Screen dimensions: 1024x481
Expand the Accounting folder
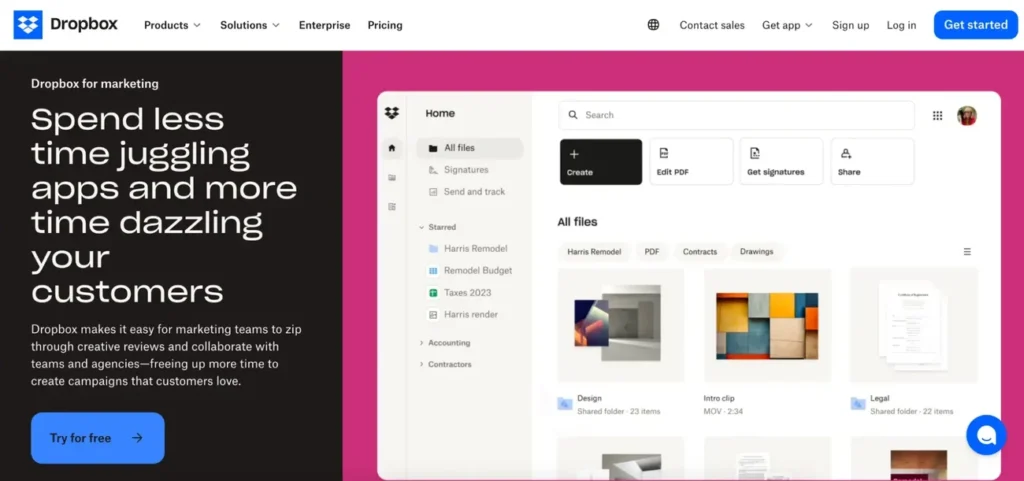point(421,343)
